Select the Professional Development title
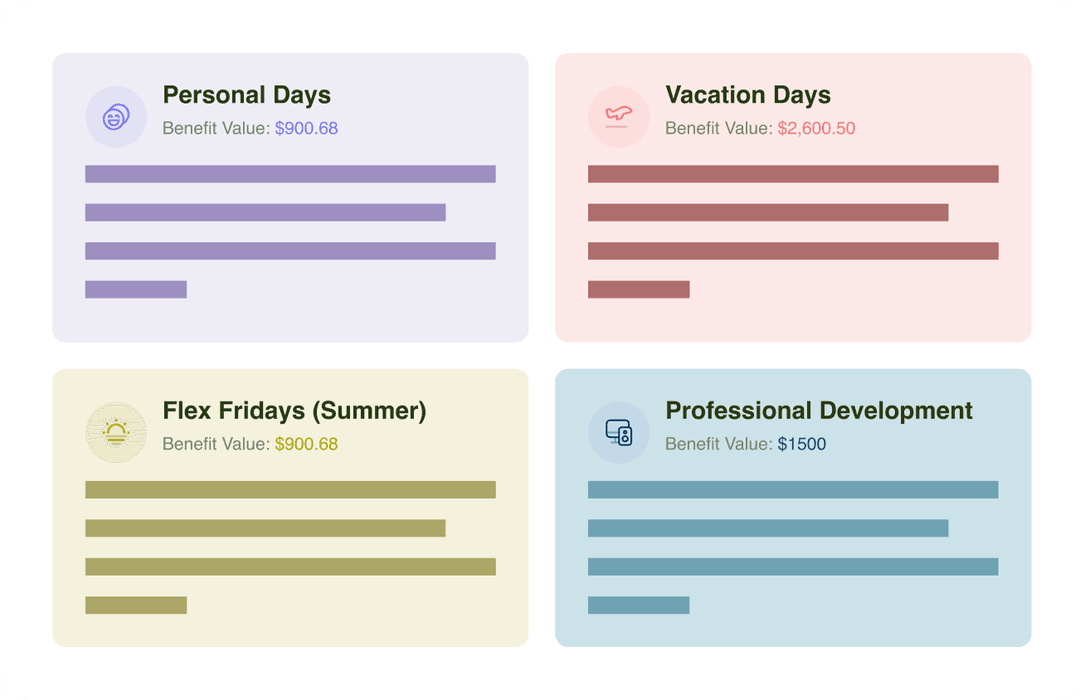 pyautogui.click(x=819, y=411)
